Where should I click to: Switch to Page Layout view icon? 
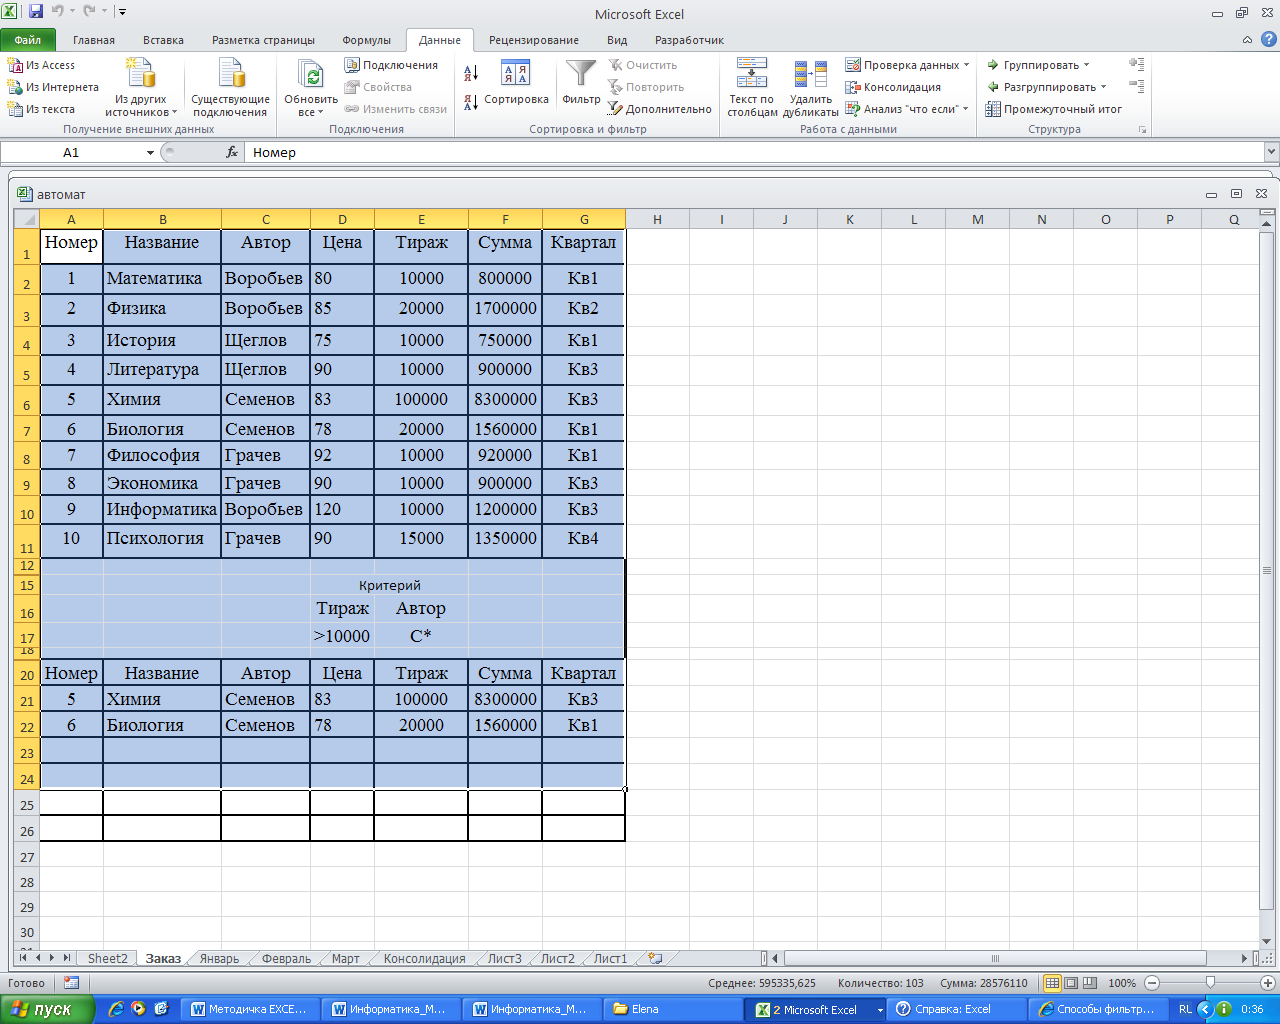(x=1071, y=983)
